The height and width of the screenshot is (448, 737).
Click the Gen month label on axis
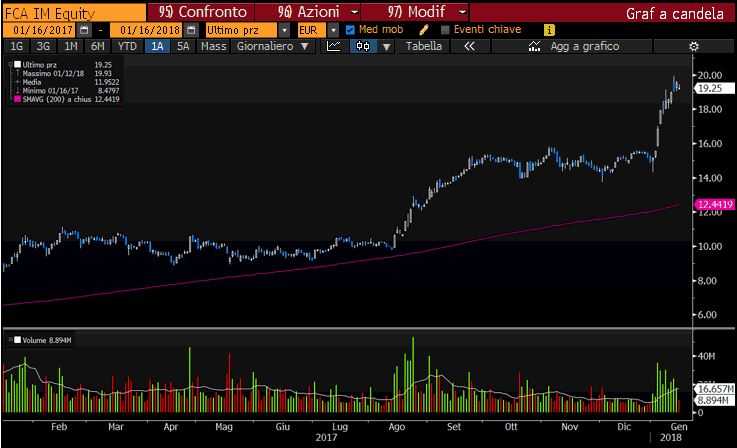coord(679,427)
